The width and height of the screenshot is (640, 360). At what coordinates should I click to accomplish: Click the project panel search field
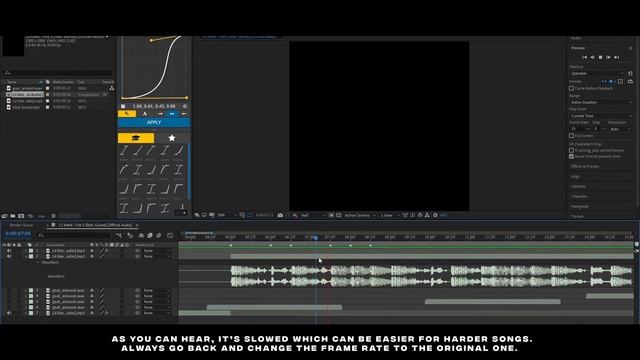click(58, 73)
